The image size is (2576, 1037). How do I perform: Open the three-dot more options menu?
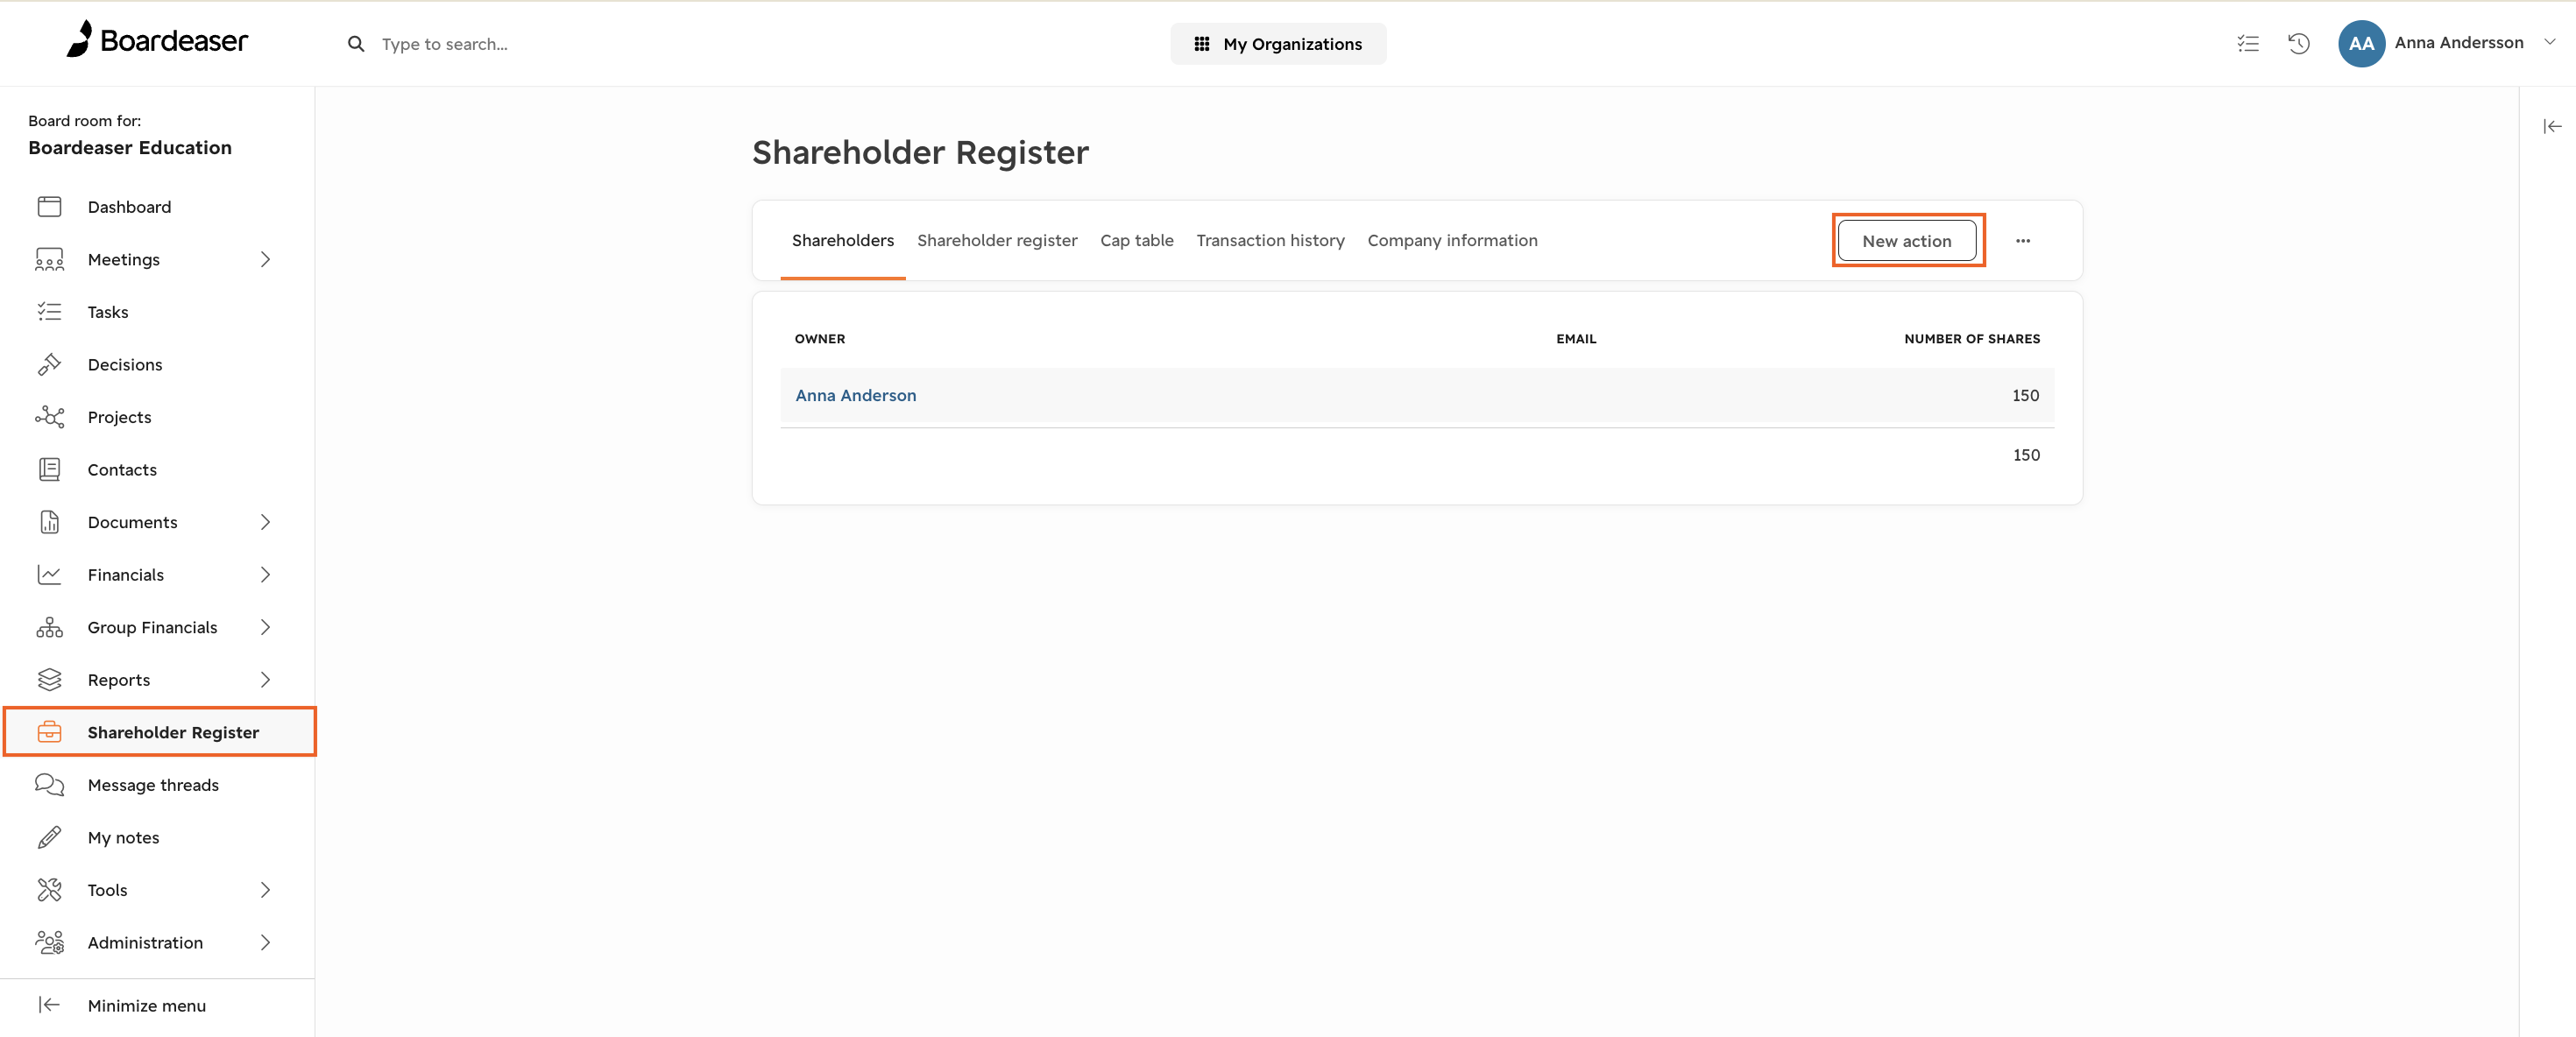[x=2022, y=241]
